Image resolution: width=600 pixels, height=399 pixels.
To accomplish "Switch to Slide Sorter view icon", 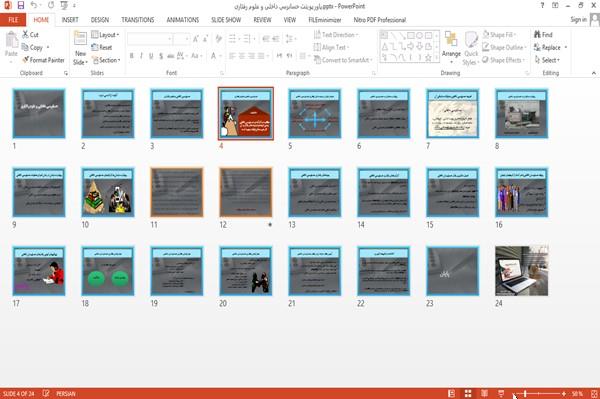I will [x=468, y=393].
